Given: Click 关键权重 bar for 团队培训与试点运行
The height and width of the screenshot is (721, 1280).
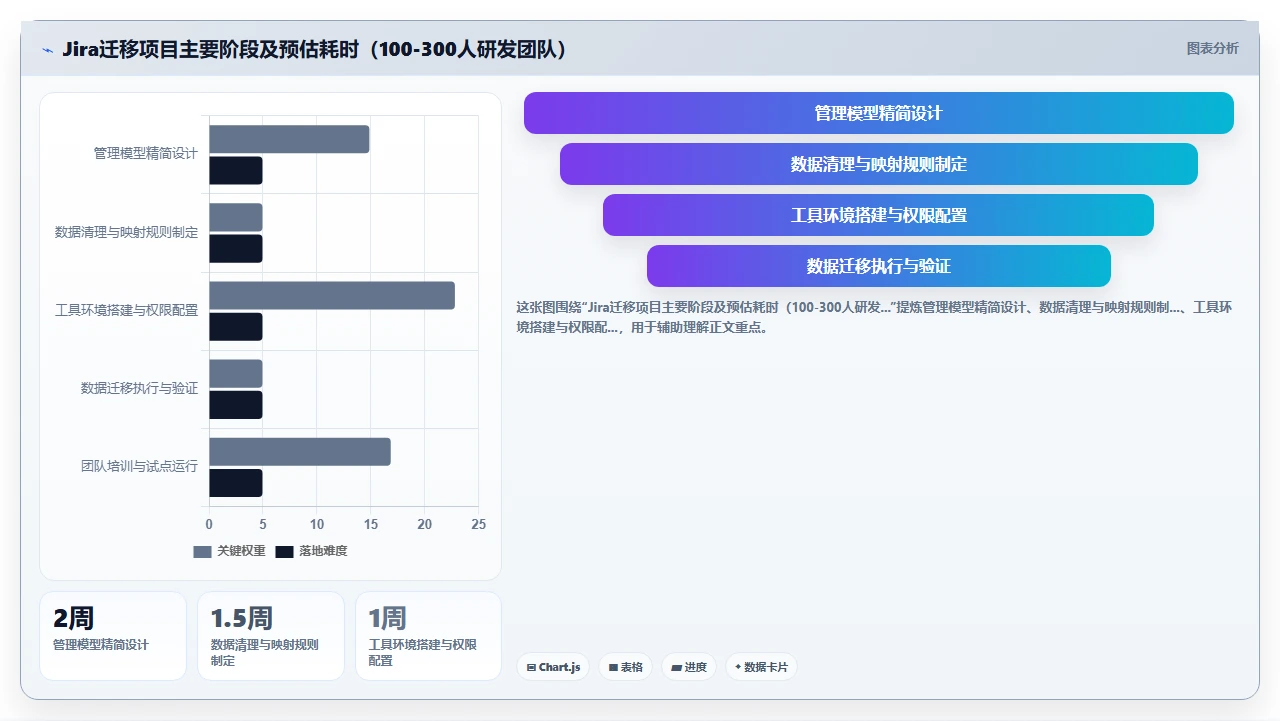Looking at the screenshot, I should 300,452.
